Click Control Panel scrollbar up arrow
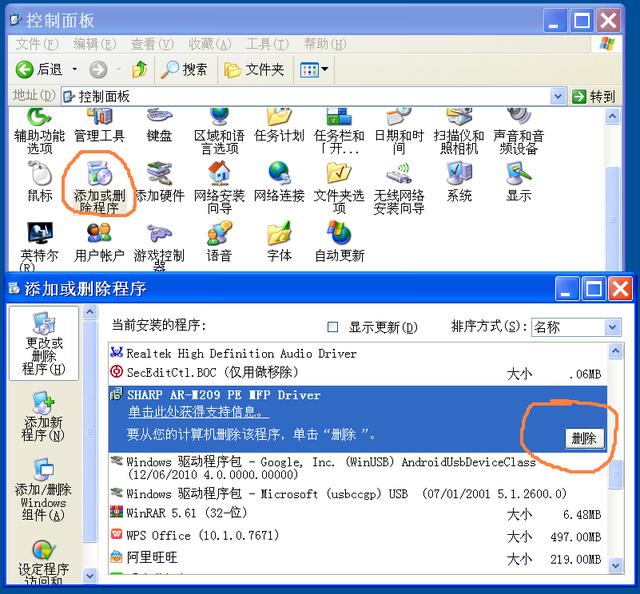Viewport: 640px width, 594px height. click(612, 117)
